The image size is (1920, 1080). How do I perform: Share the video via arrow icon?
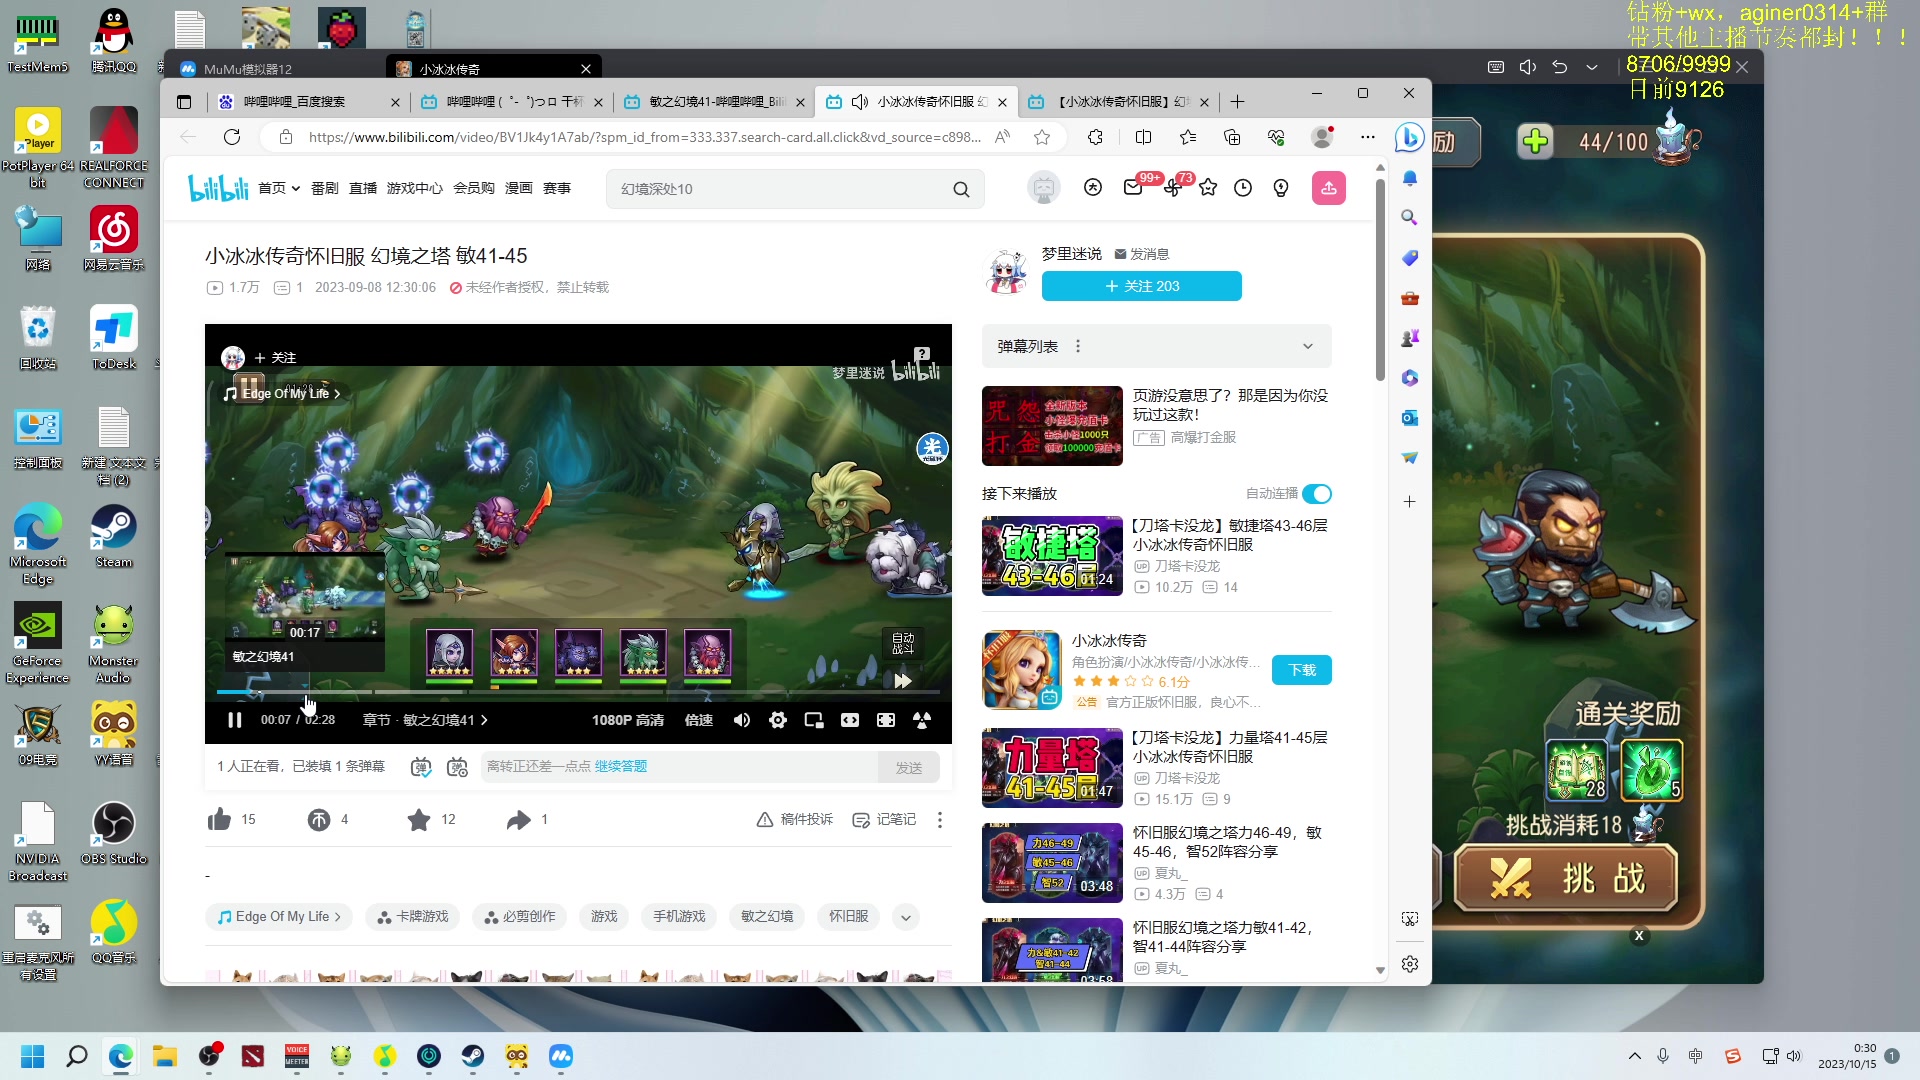(518, 820)
